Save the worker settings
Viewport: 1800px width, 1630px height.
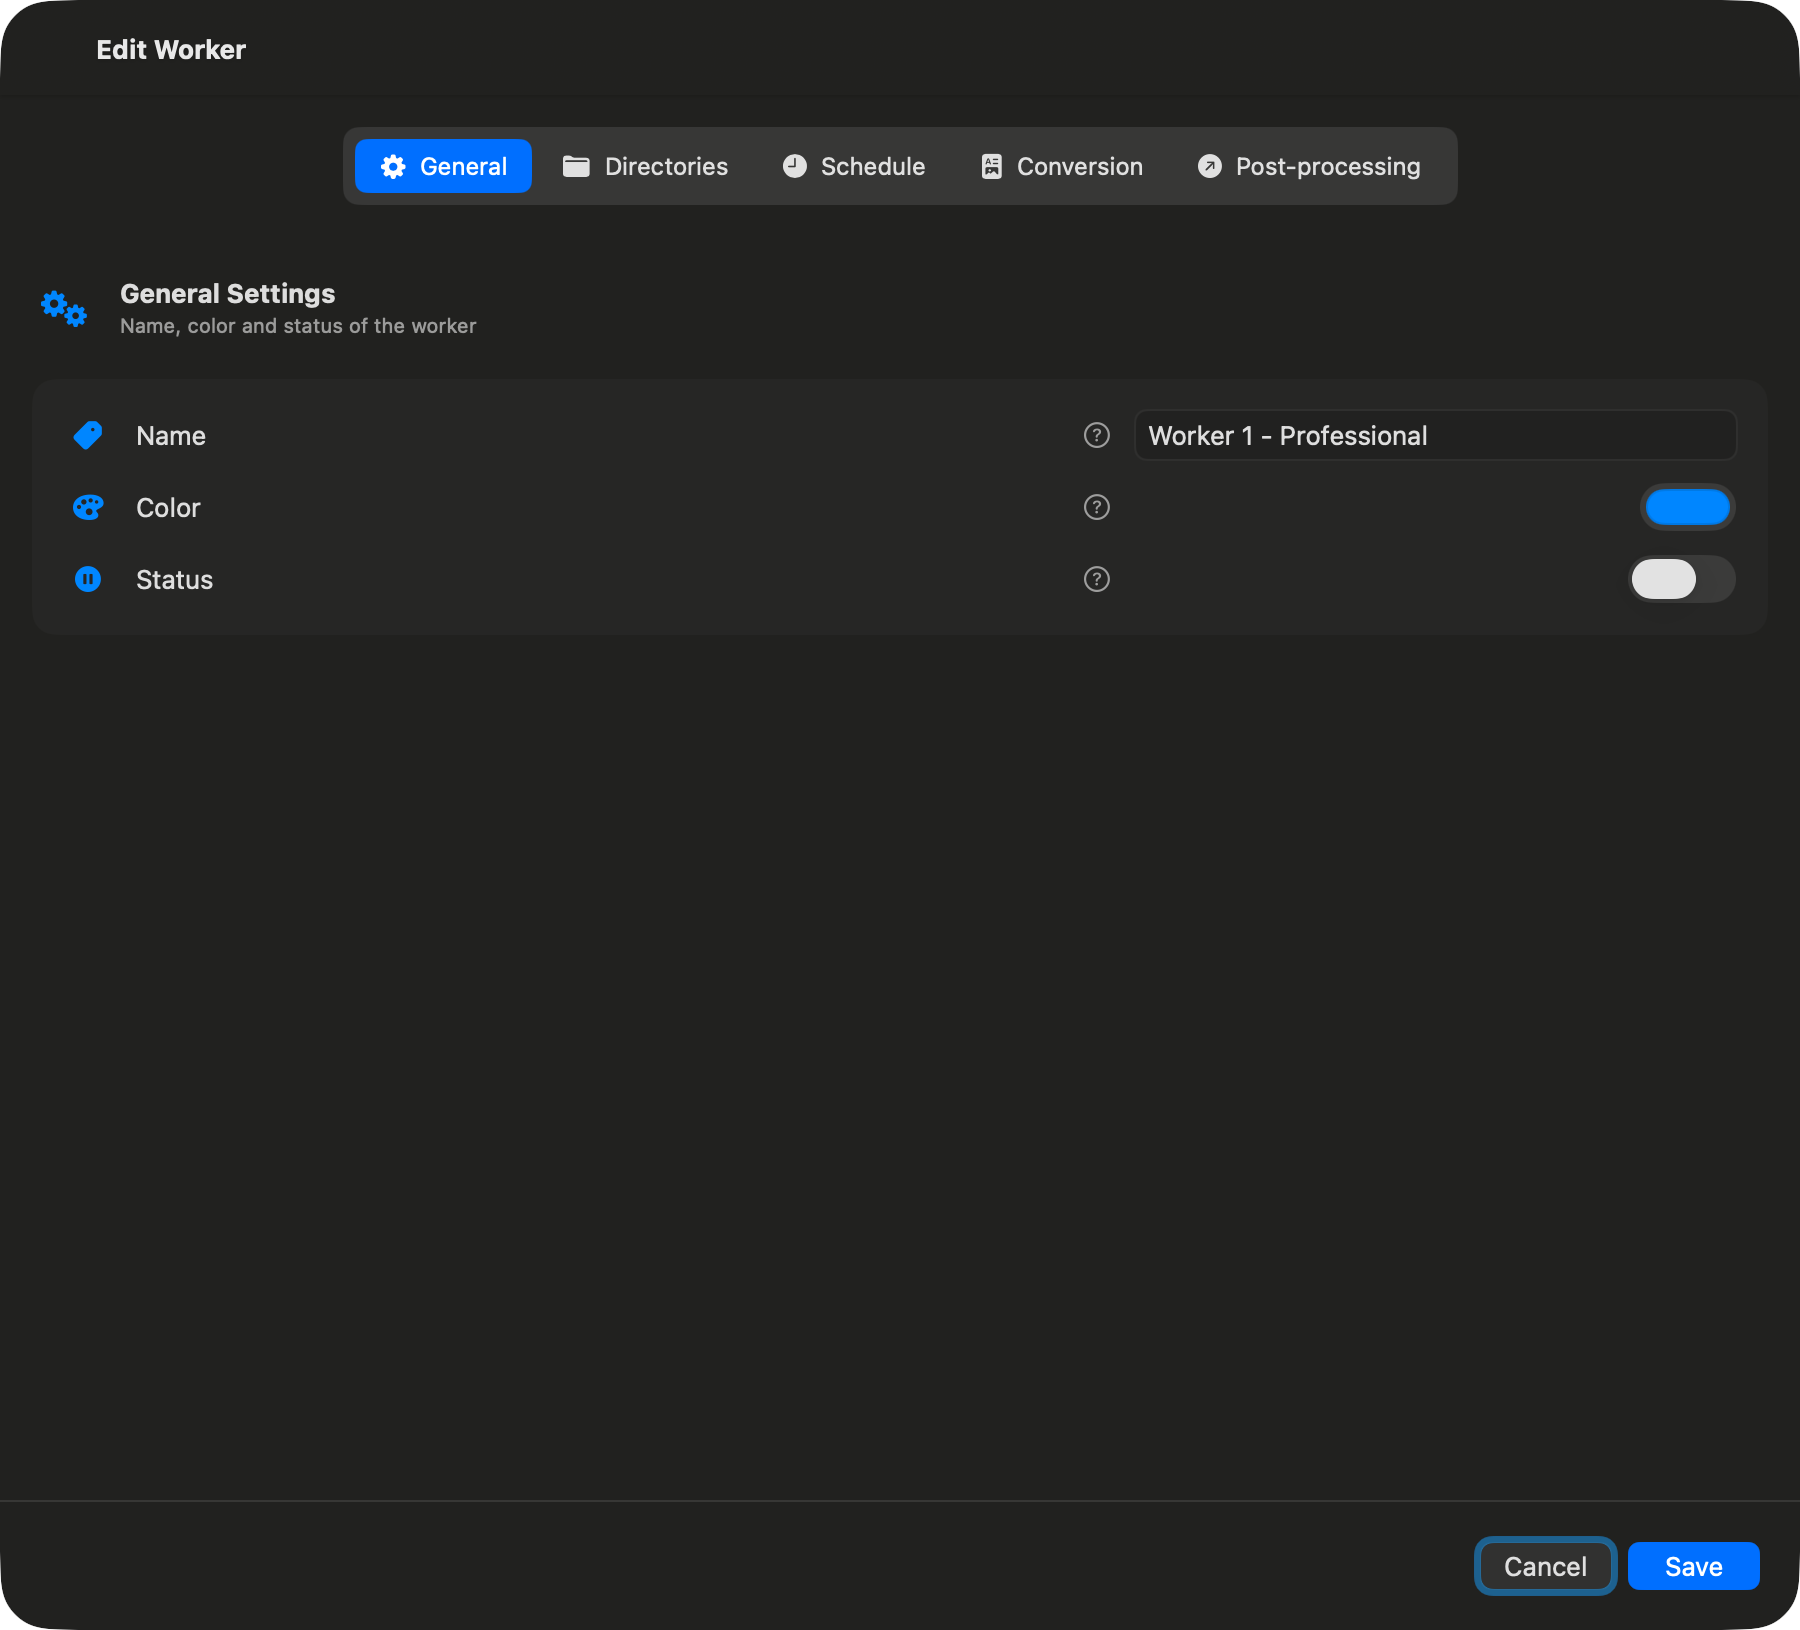1693,1566
